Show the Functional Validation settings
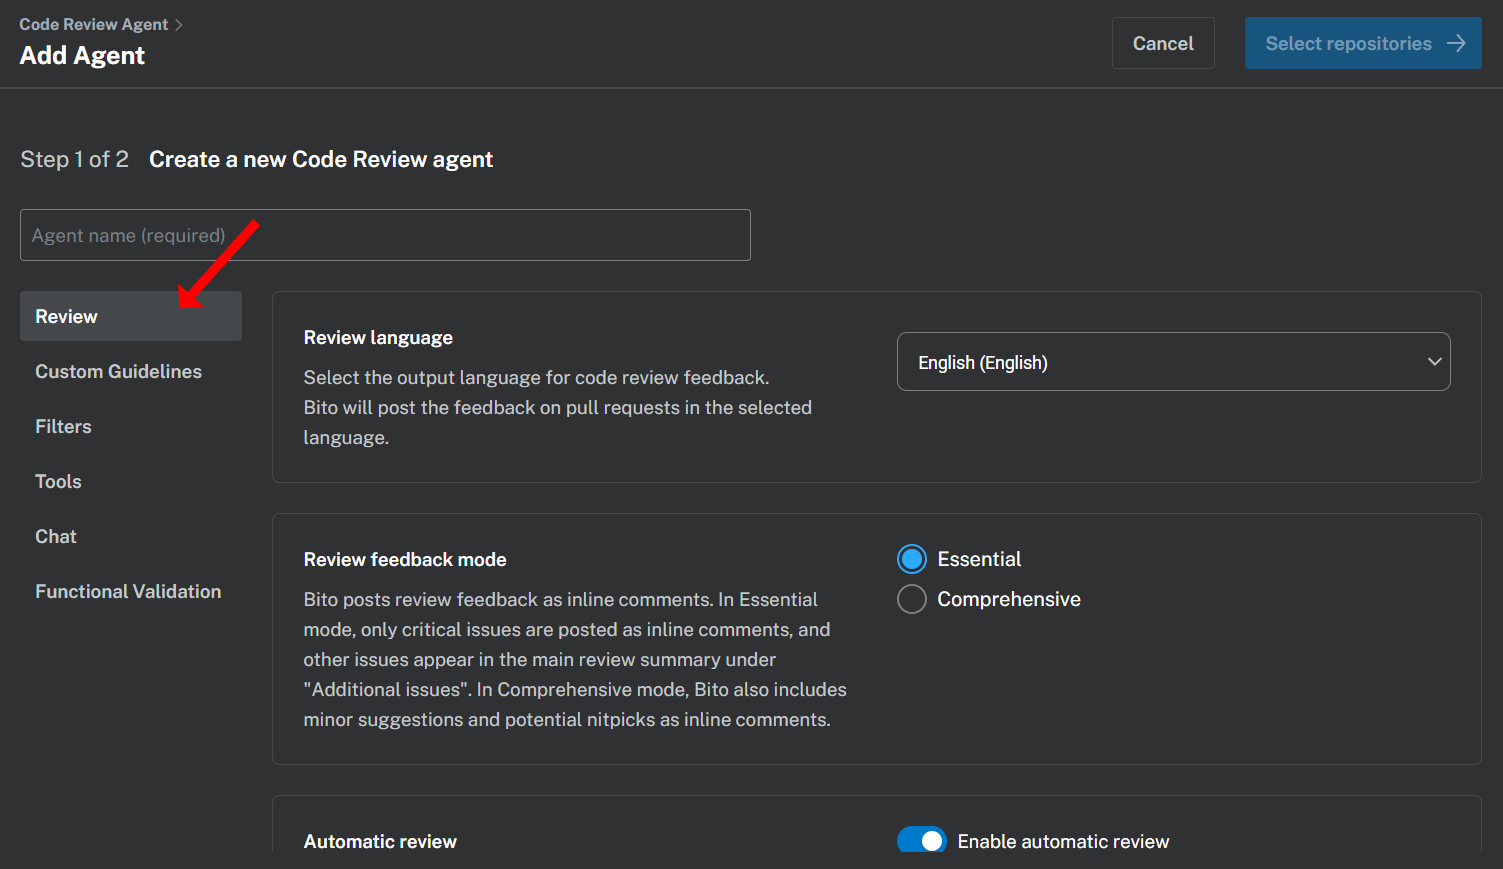Image resolution: width=1503 pixels, height=869 pixels. pos(128,591)
